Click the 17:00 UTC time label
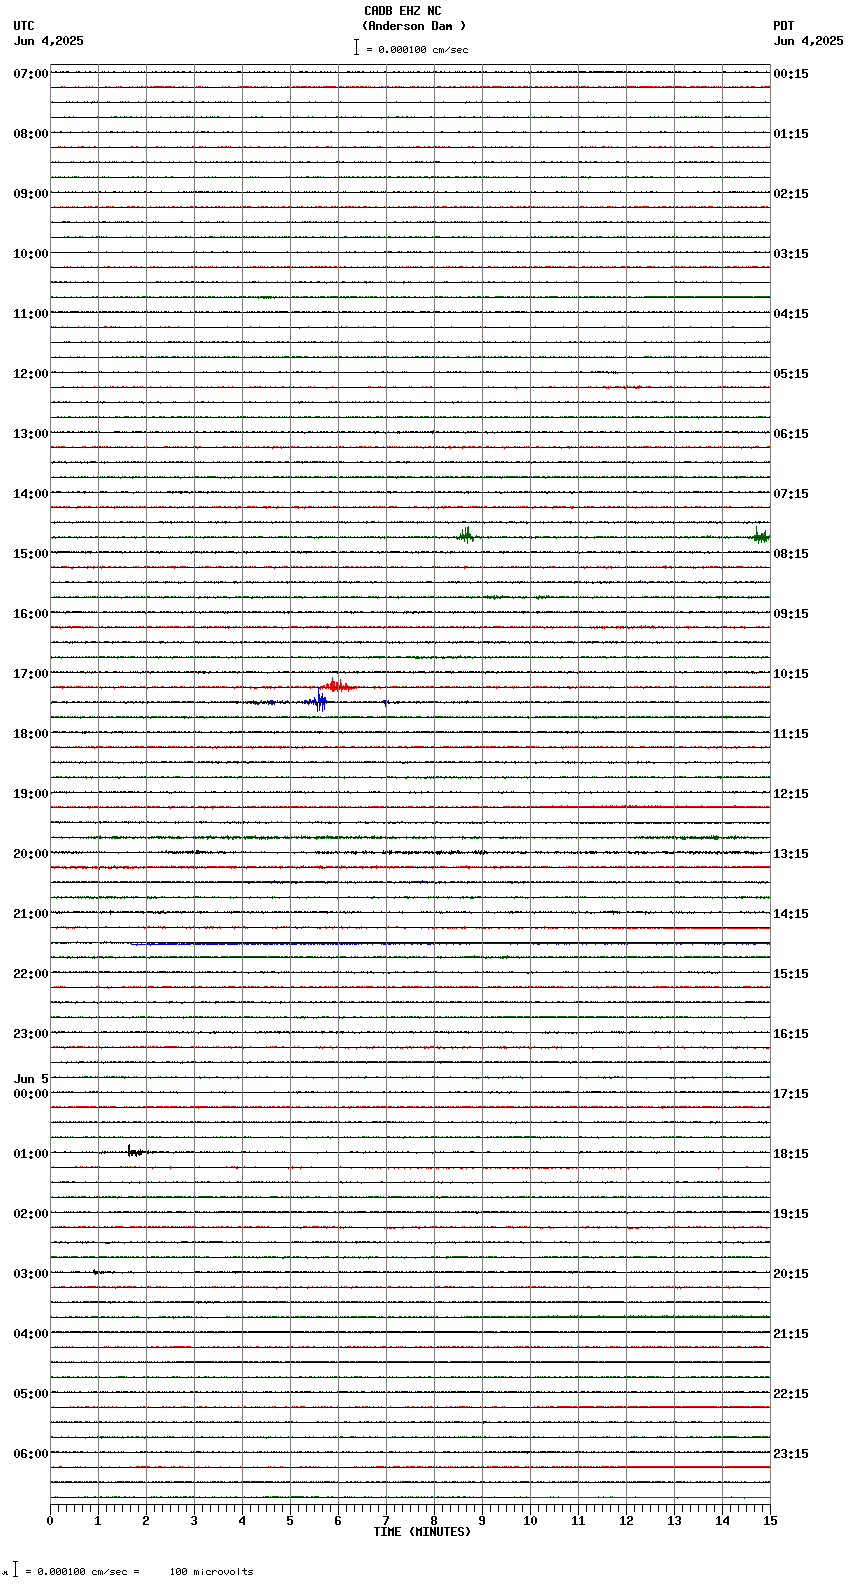This screenshot has height=1584, width=850. 31,674
